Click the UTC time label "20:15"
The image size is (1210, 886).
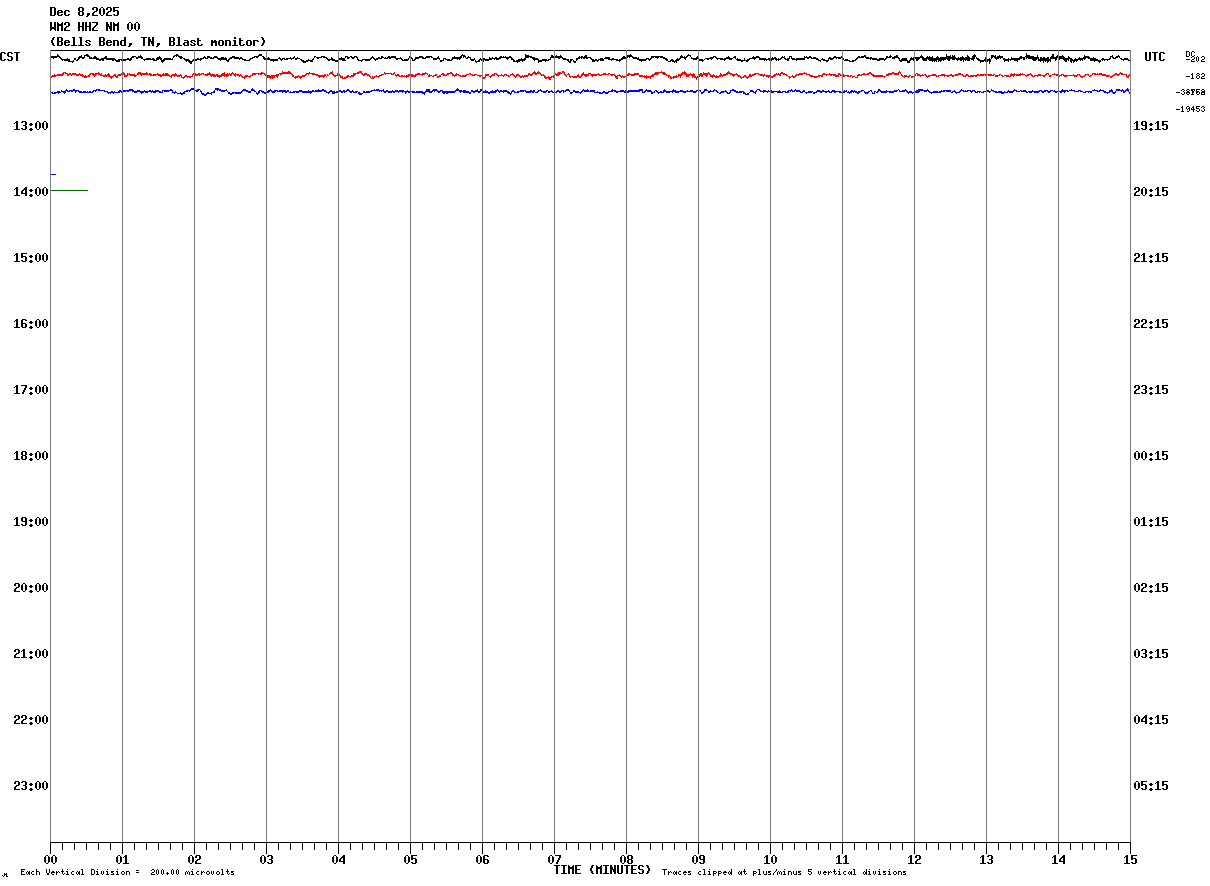coord(1151,191)
